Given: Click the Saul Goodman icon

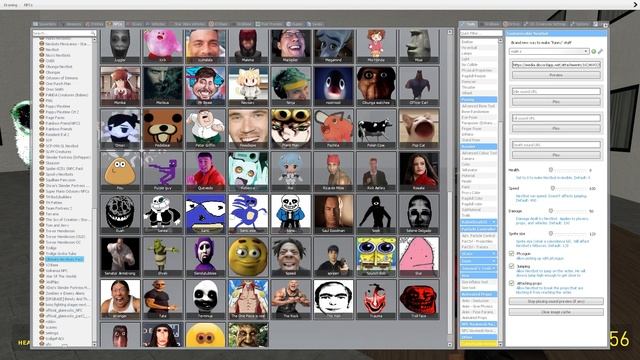Looking at the screenshot, I should tap(333, 214).
